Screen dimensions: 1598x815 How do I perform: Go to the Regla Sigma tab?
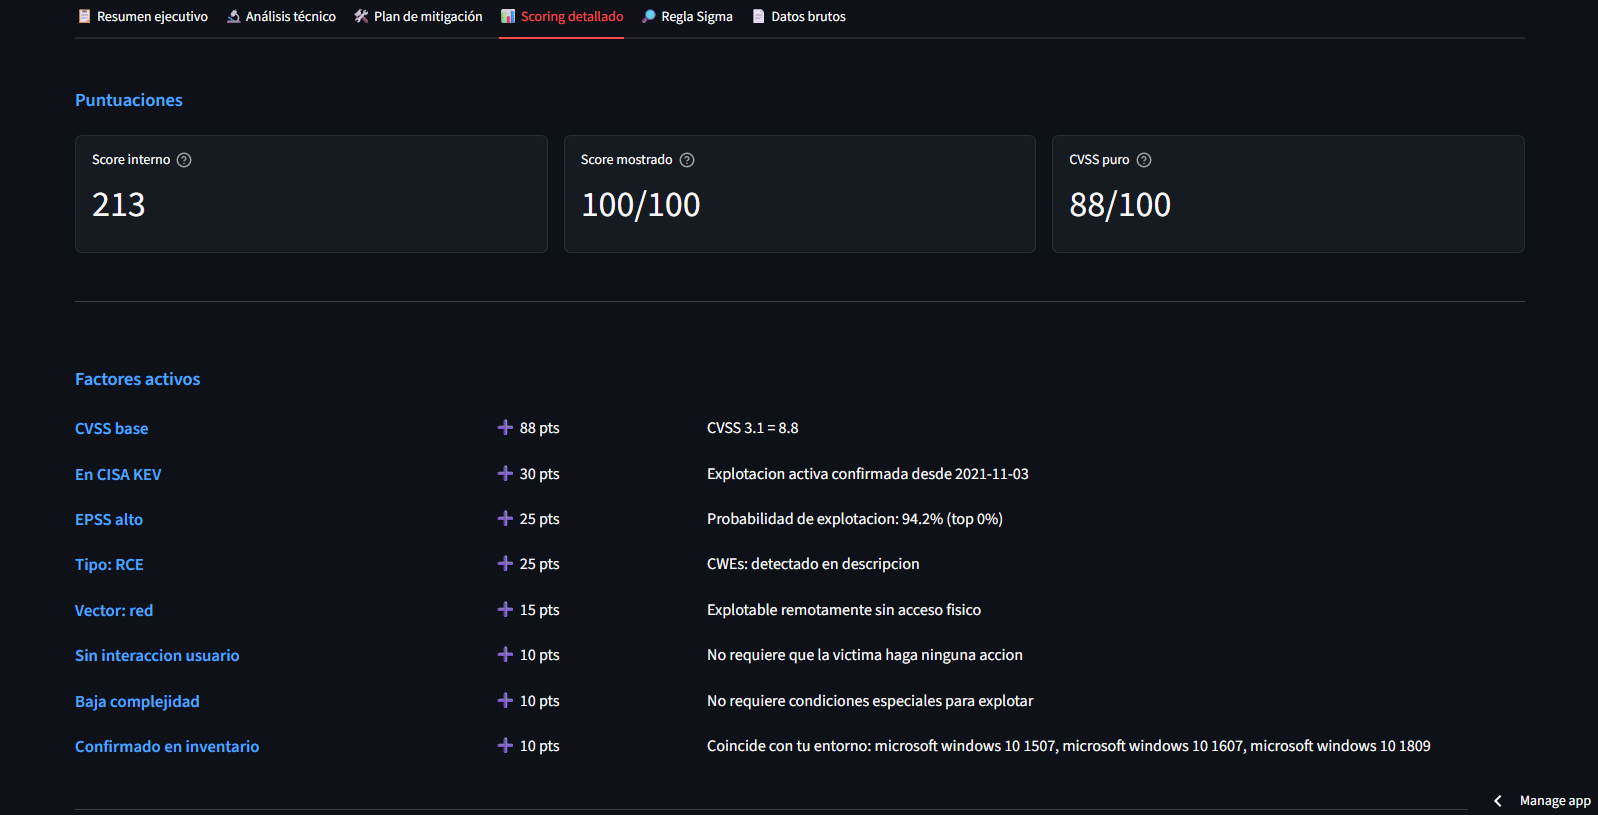point(687,17)
